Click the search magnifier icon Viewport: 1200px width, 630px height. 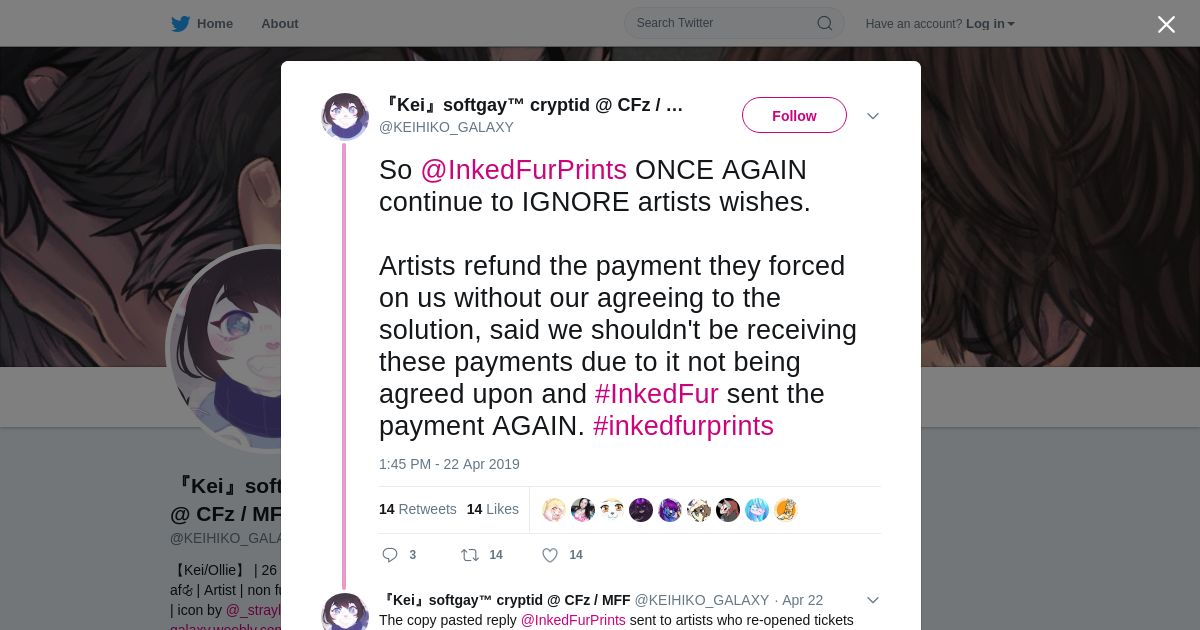(x=824, y=23)
